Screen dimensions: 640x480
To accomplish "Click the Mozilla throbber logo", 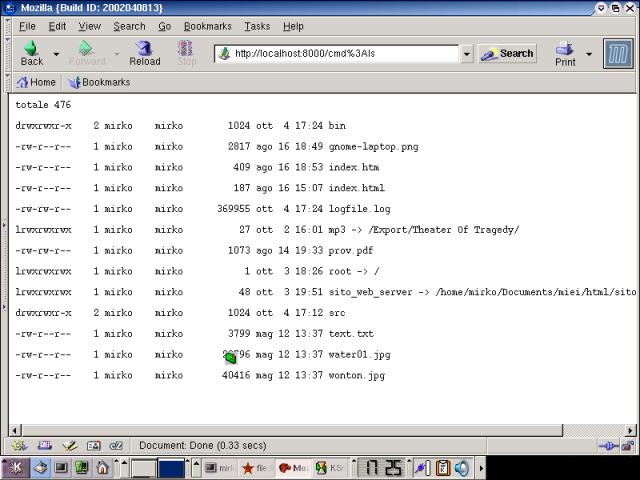I will pyautogui.click(x=618, y=54).
